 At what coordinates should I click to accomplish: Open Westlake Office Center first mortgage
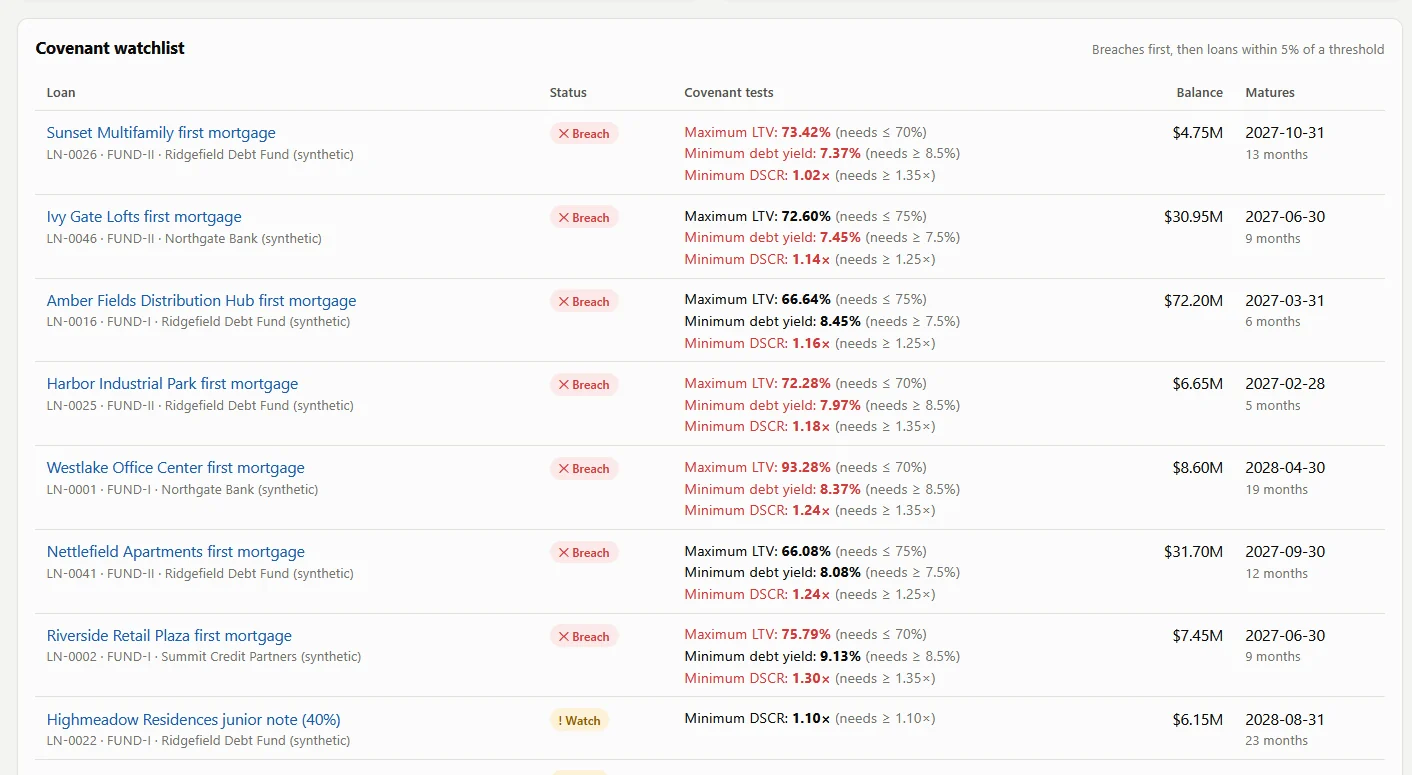coord(176,468)
